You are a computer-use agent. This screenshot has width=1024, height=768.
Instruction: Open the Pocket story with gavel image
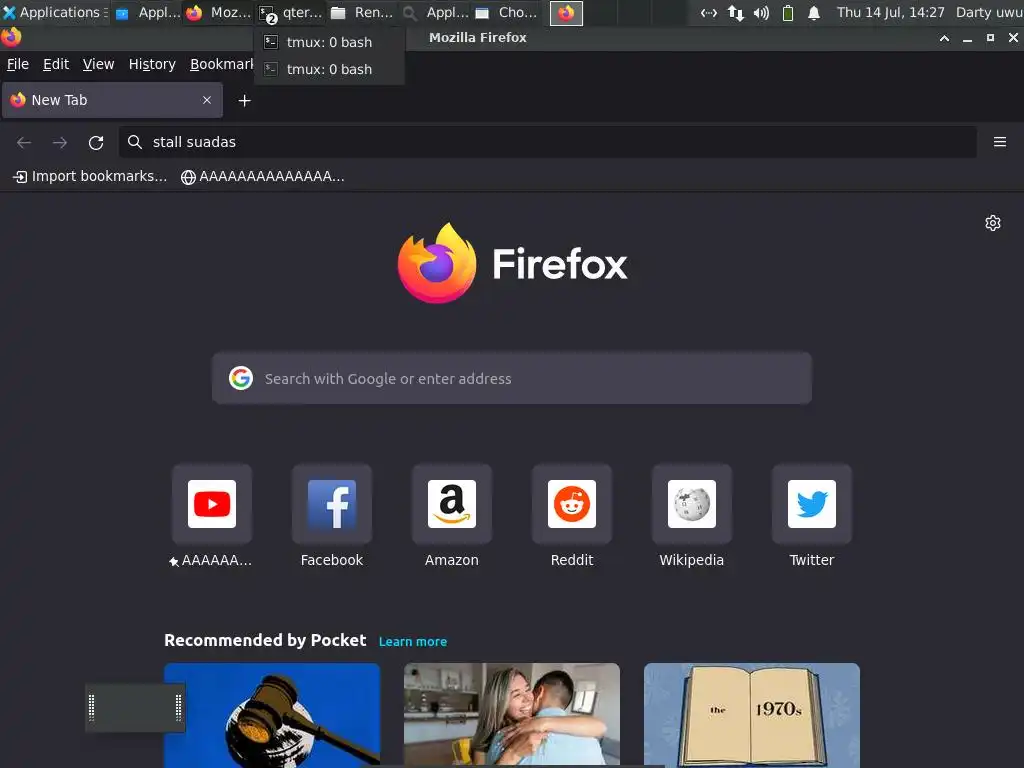point(272,715)
